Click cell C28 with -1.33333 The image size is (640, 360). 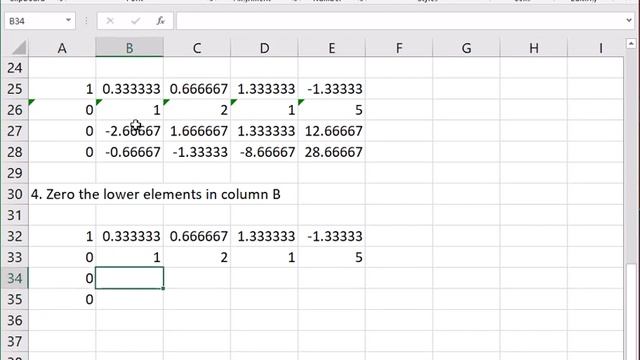pyautogui.click(x=197, y=152)
